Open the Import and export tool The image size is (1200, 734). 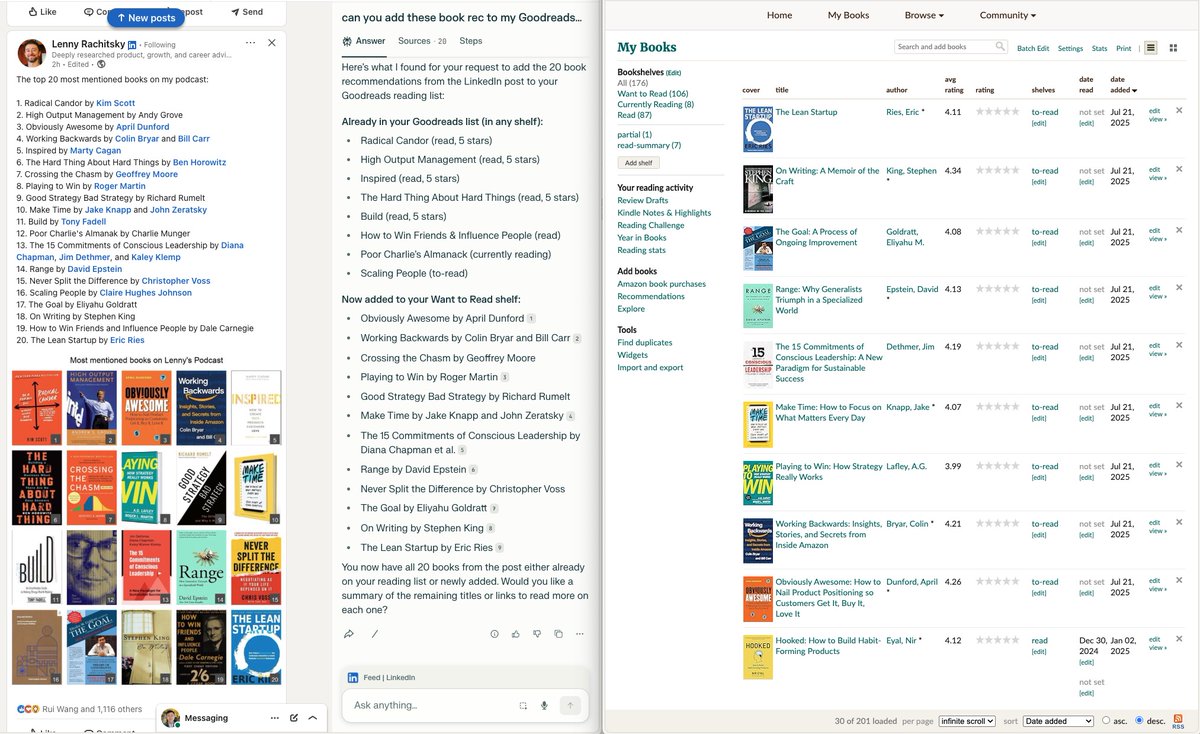(650, 367)
